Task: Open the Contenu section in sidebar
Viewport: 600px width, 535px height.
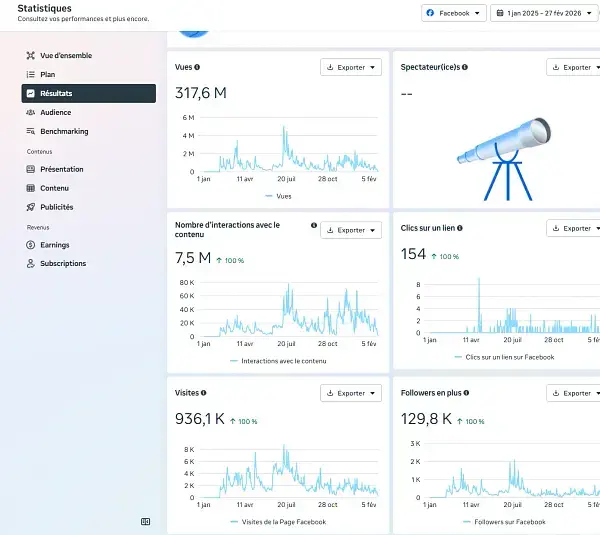Action: click(54, 188)
